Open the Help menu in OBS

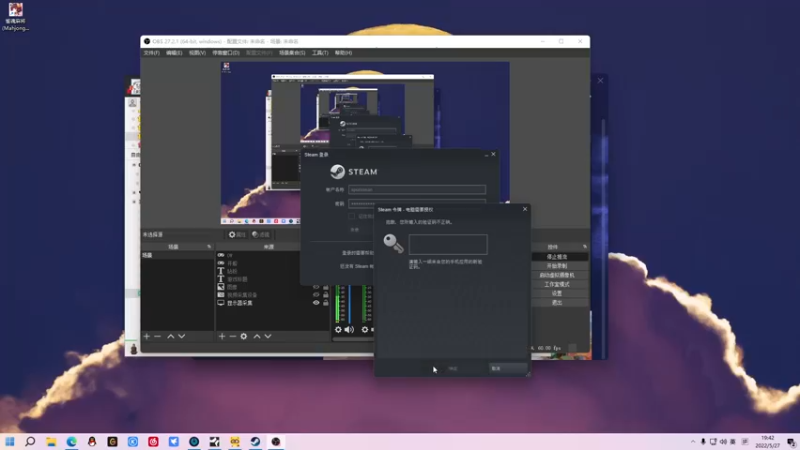(343, 53)
